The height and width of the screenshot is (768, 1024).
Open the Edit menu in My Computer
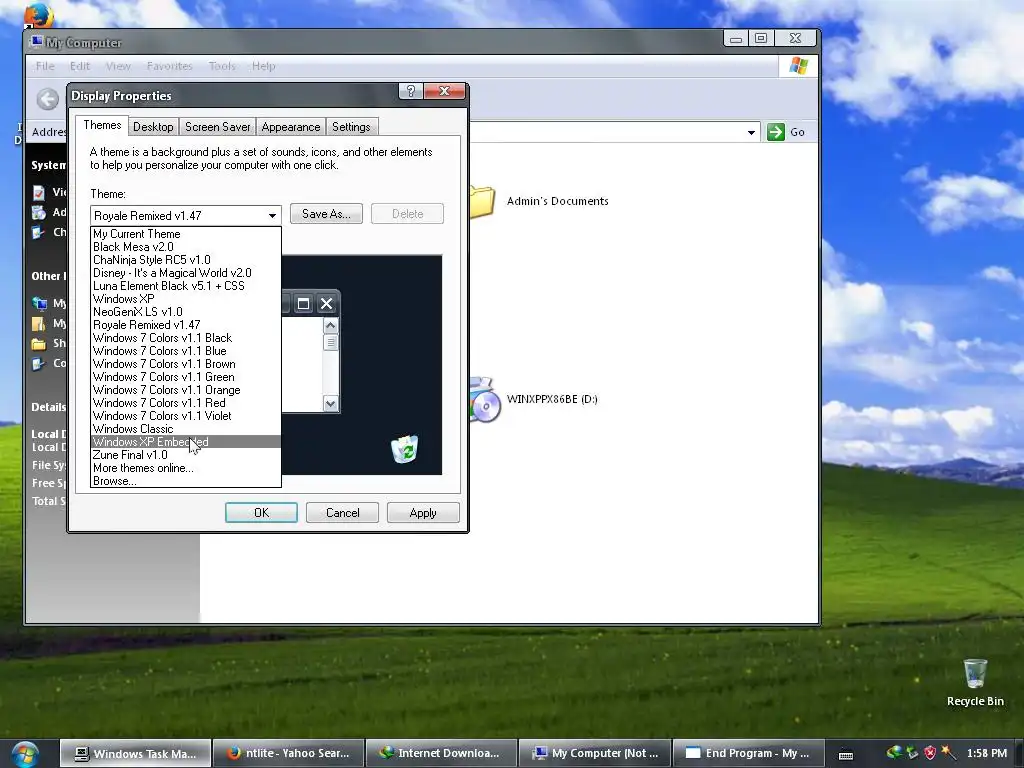pos(80,66)
